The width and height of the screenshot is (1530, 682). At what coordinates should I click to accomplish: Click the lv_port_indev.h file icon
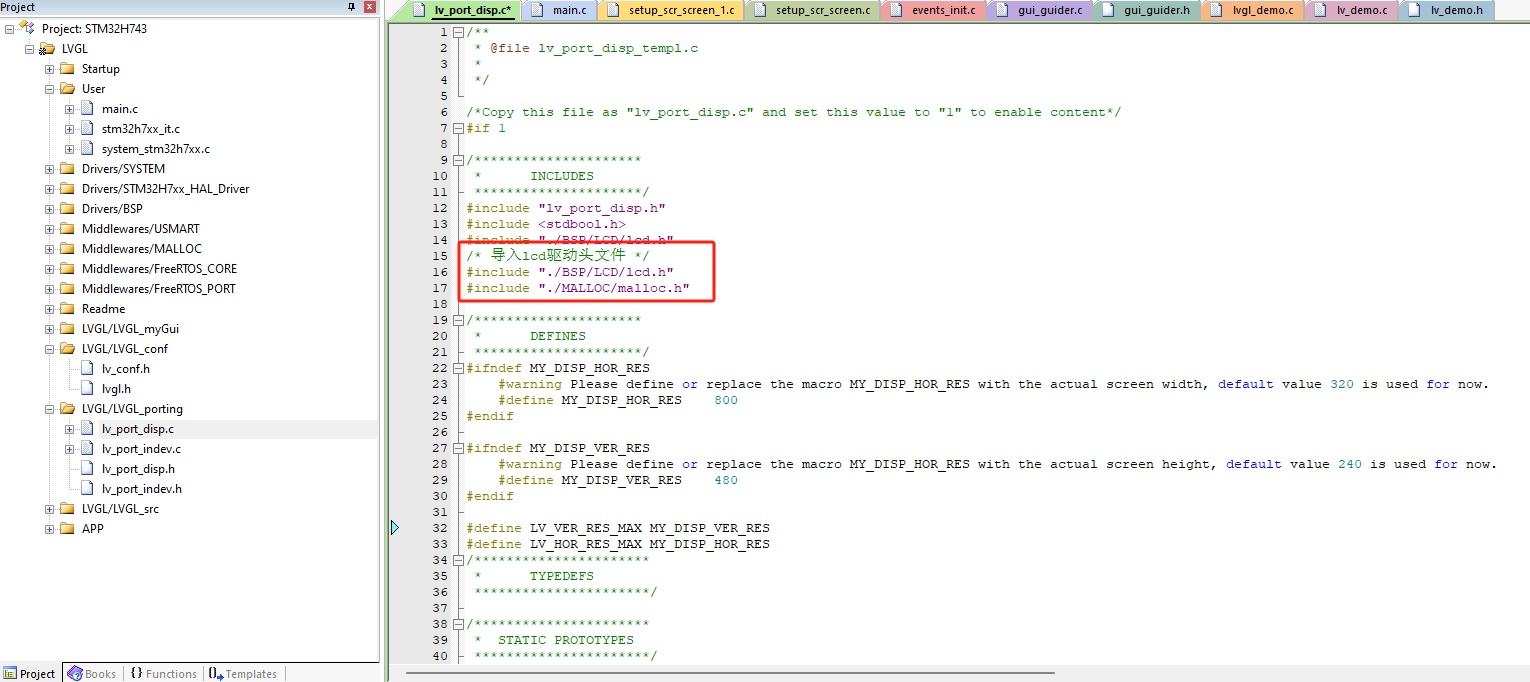pos(87,488)
